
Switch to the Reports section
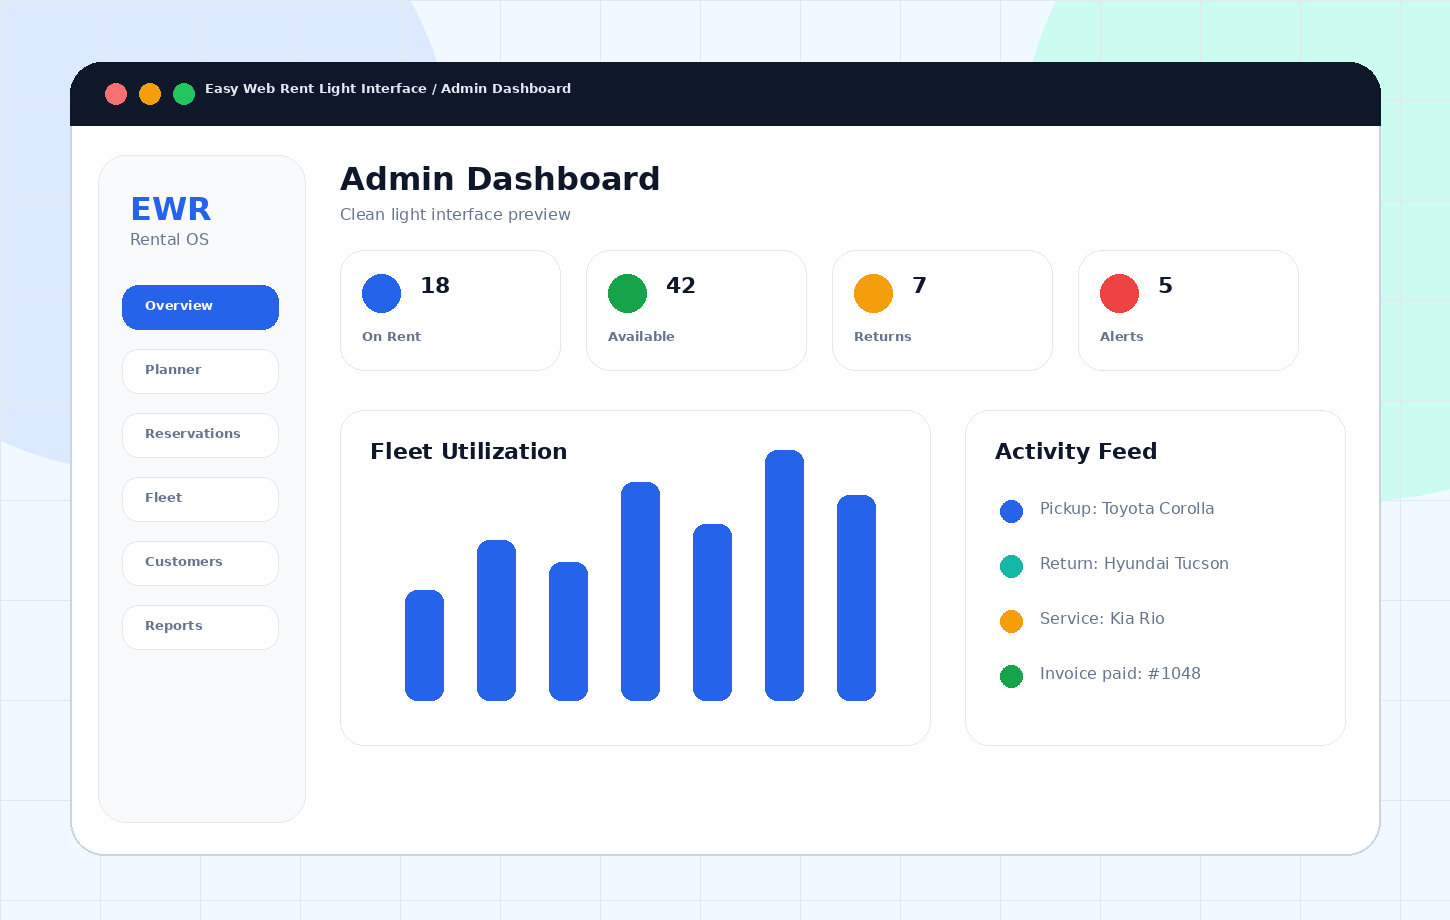pyautogui.click(x=200, y=627)
